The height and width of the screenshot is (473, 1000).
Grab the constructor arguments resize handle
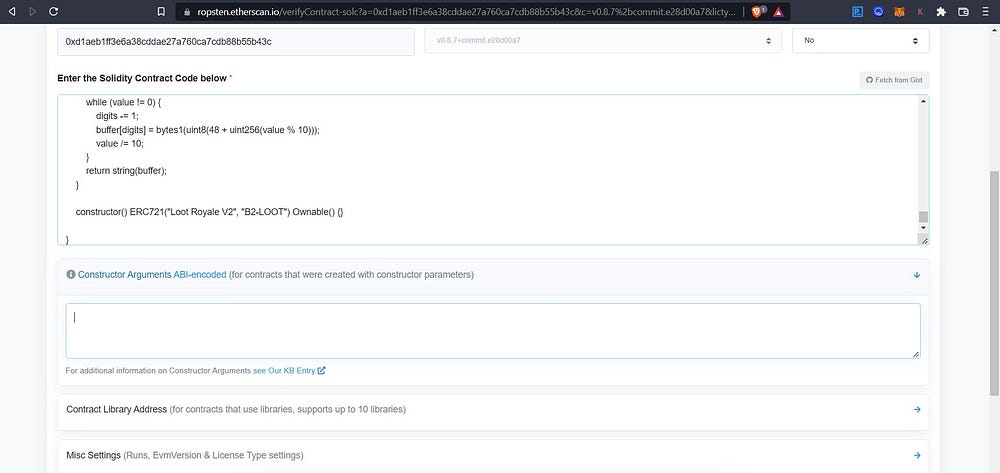[x=916, y=354]
